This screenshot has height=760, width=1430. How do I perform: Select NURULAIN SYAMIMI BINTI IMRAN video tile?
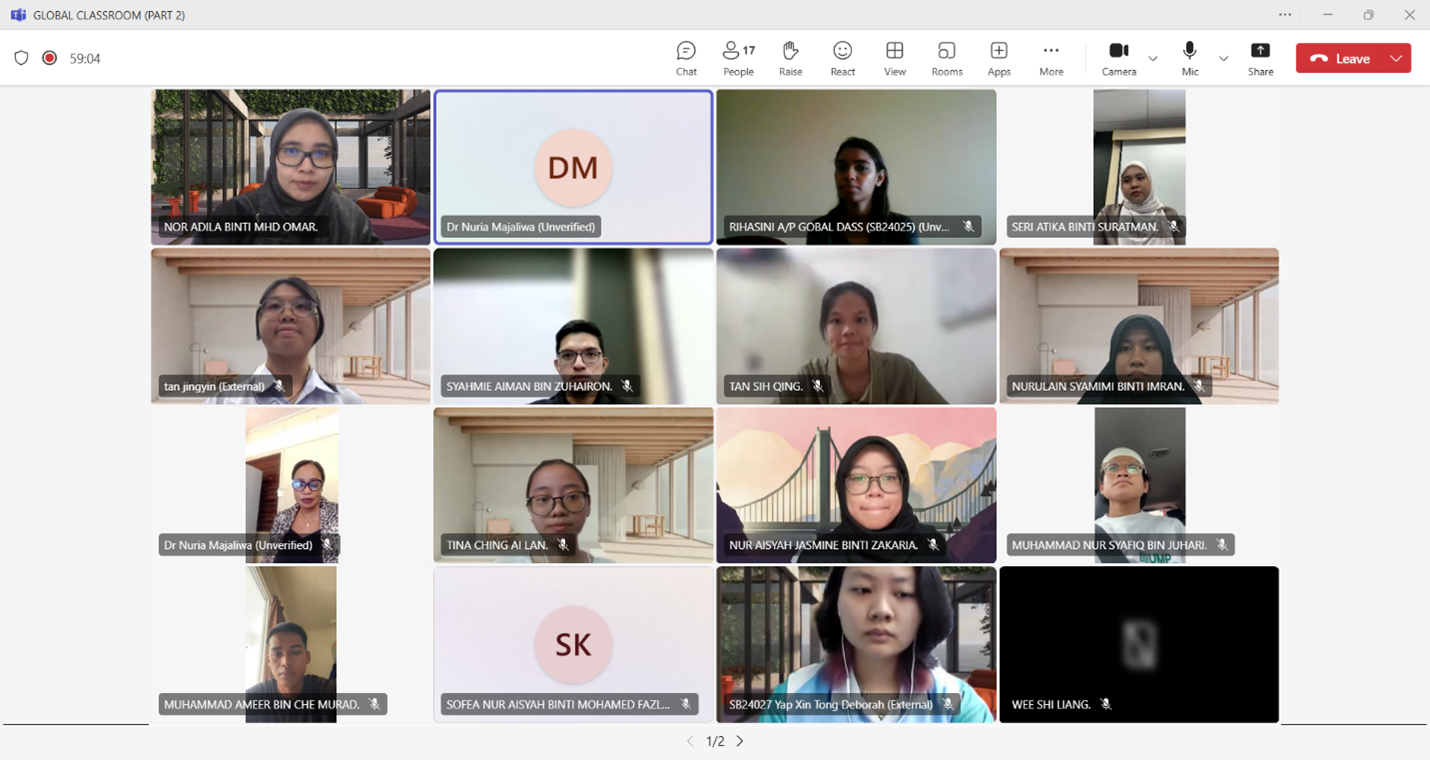click(1139, 326)
